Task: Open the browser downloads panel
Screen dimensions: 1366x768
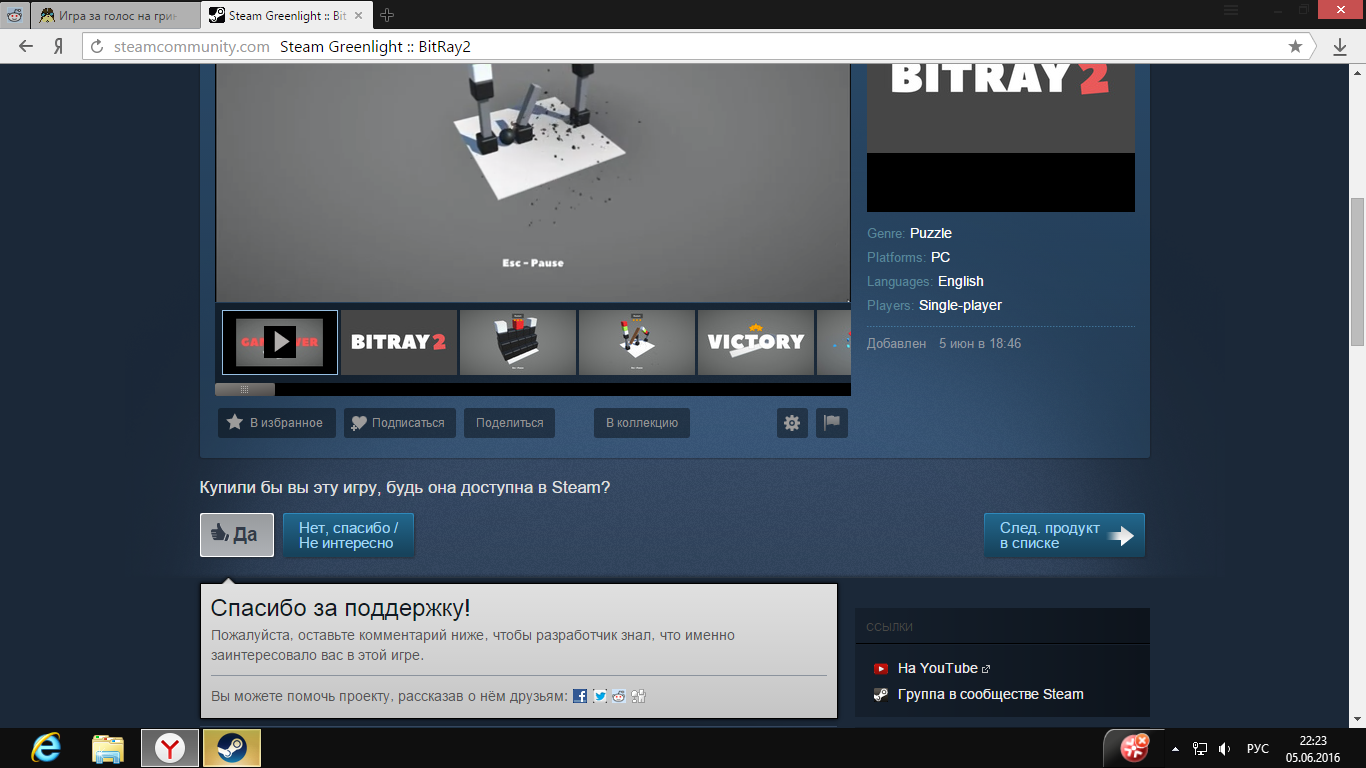Action: (x=1340, y=46)
